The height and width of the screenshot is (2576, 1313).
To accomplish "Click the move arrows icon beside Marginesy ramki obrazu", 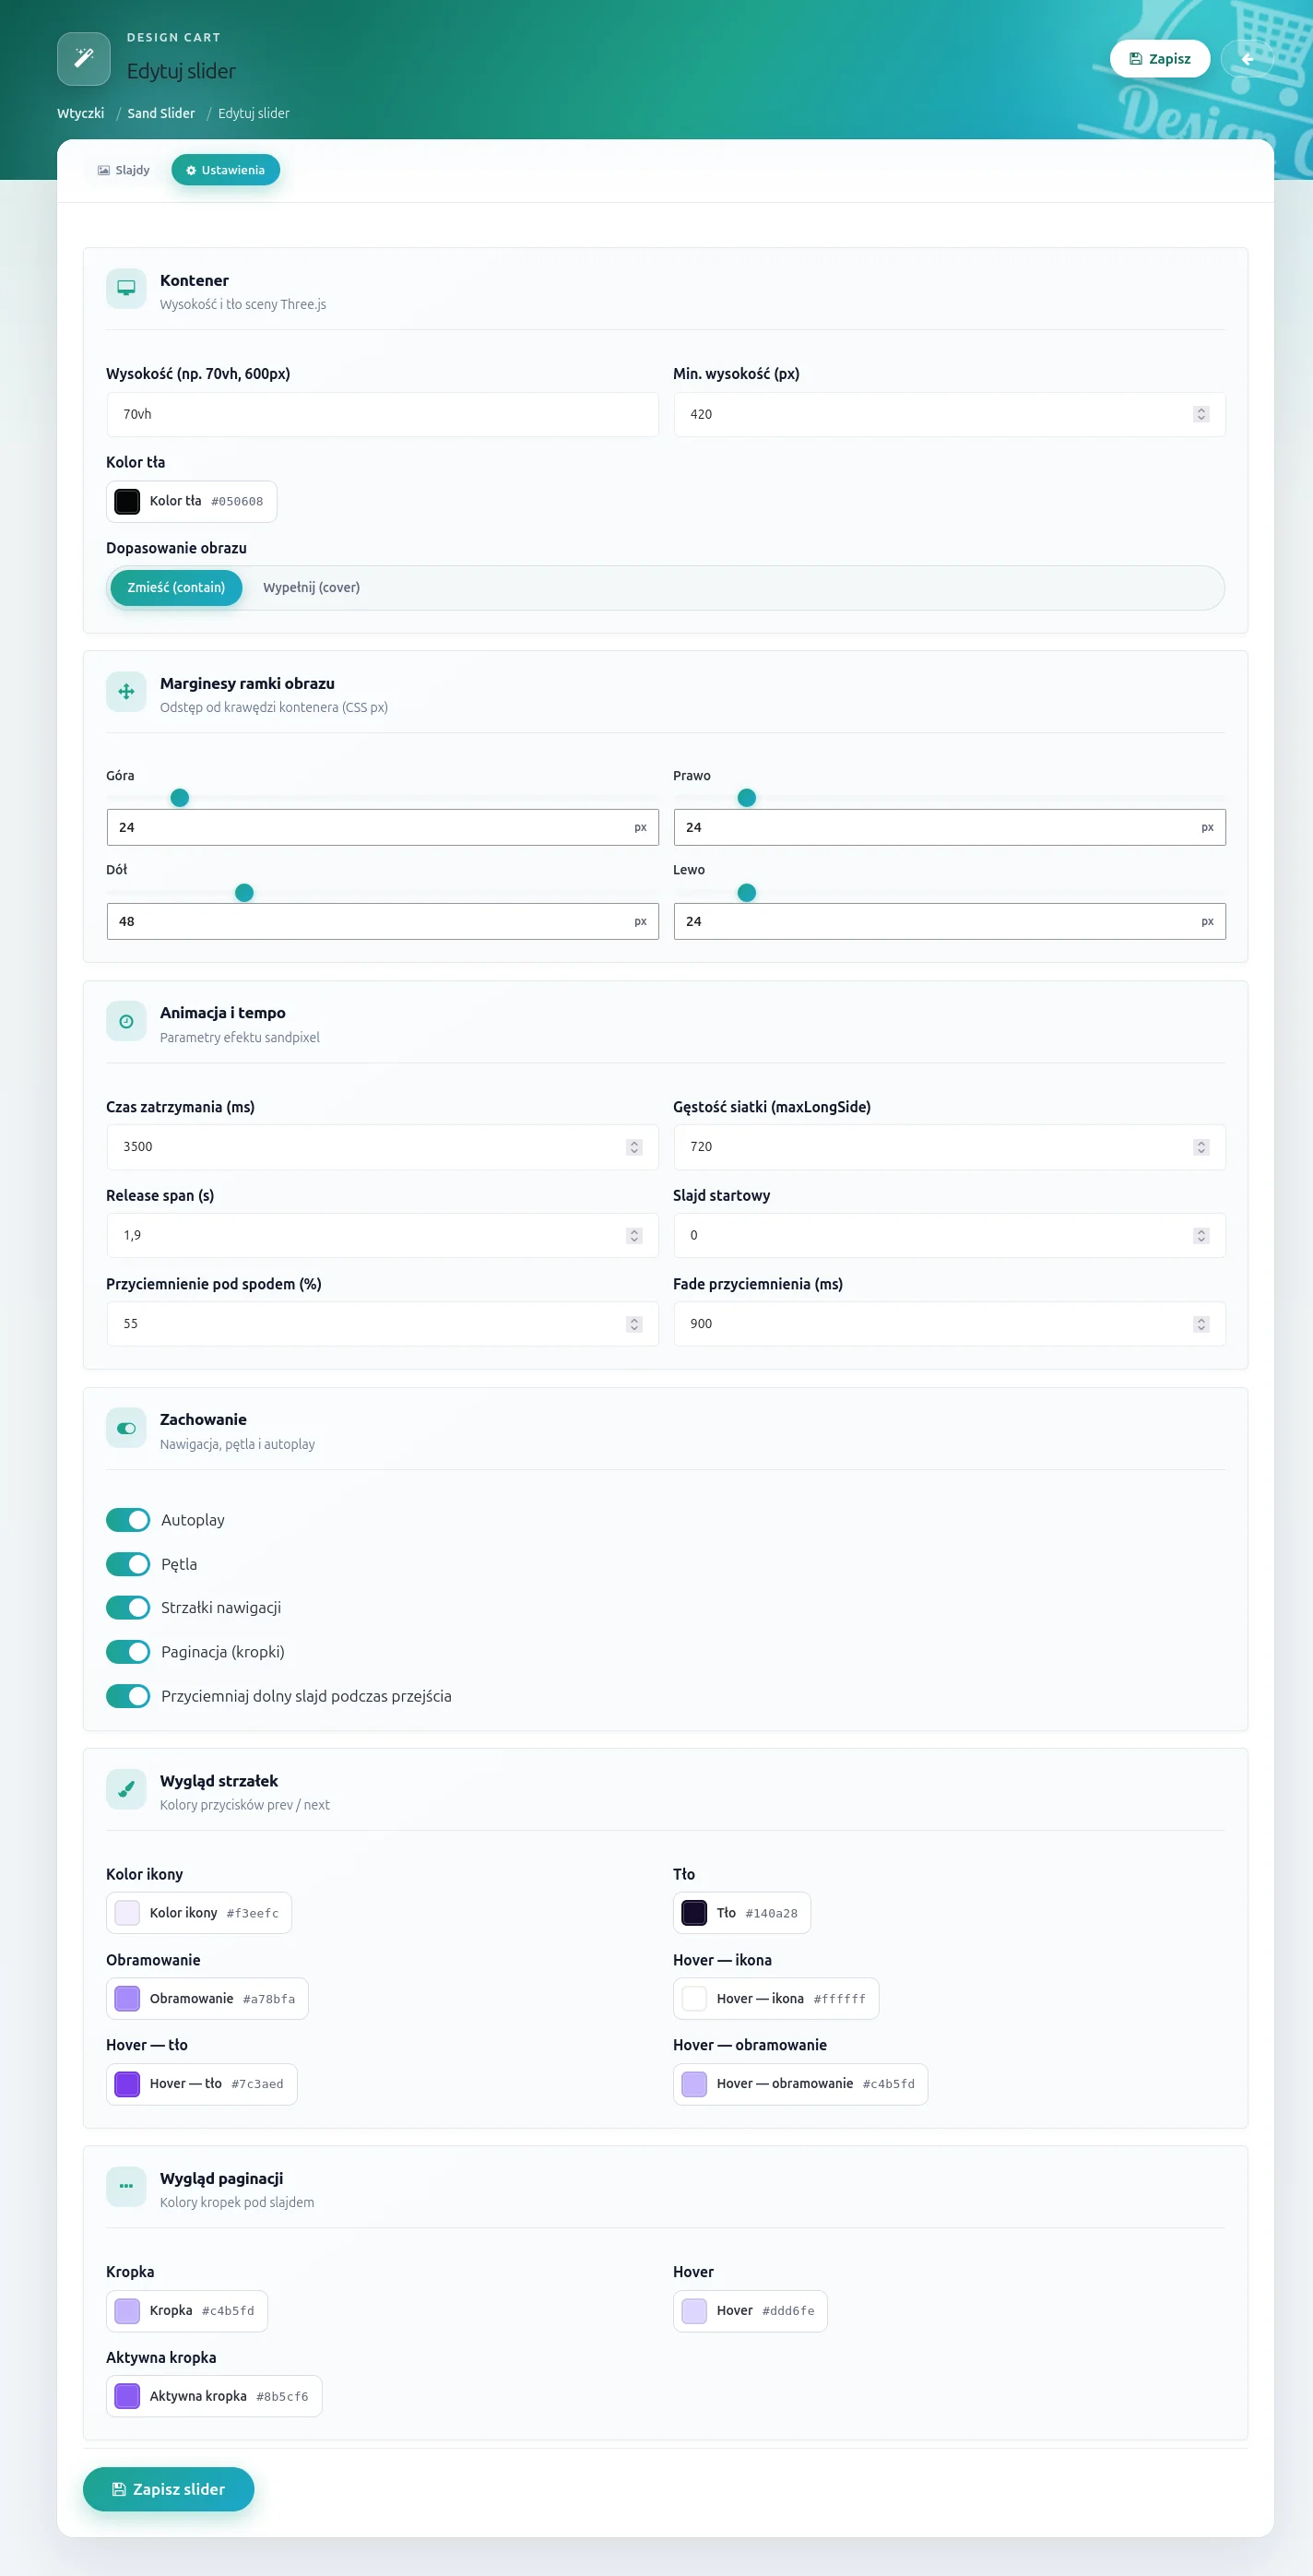I will pos(126,692).
